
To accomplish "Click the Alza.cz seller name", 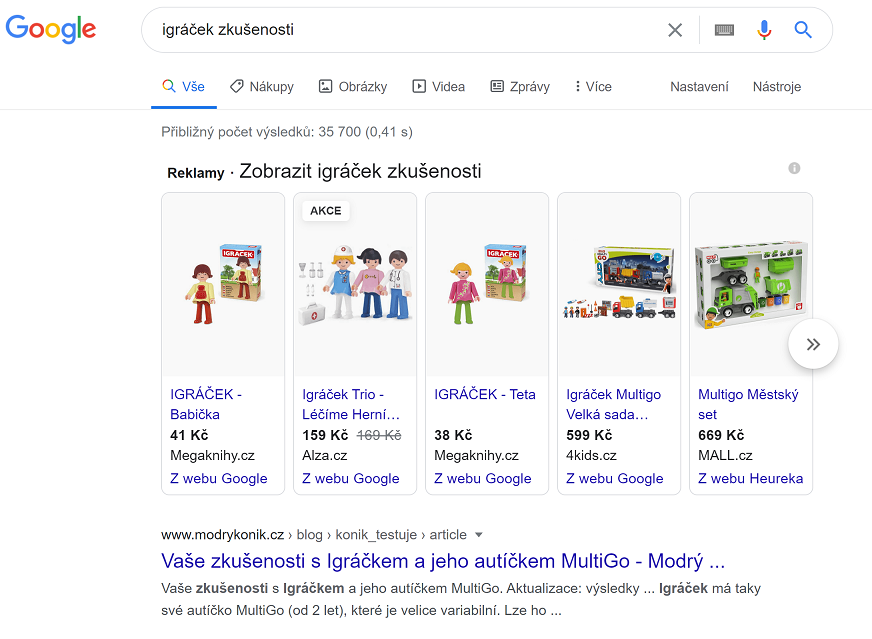I will (324, 455).
